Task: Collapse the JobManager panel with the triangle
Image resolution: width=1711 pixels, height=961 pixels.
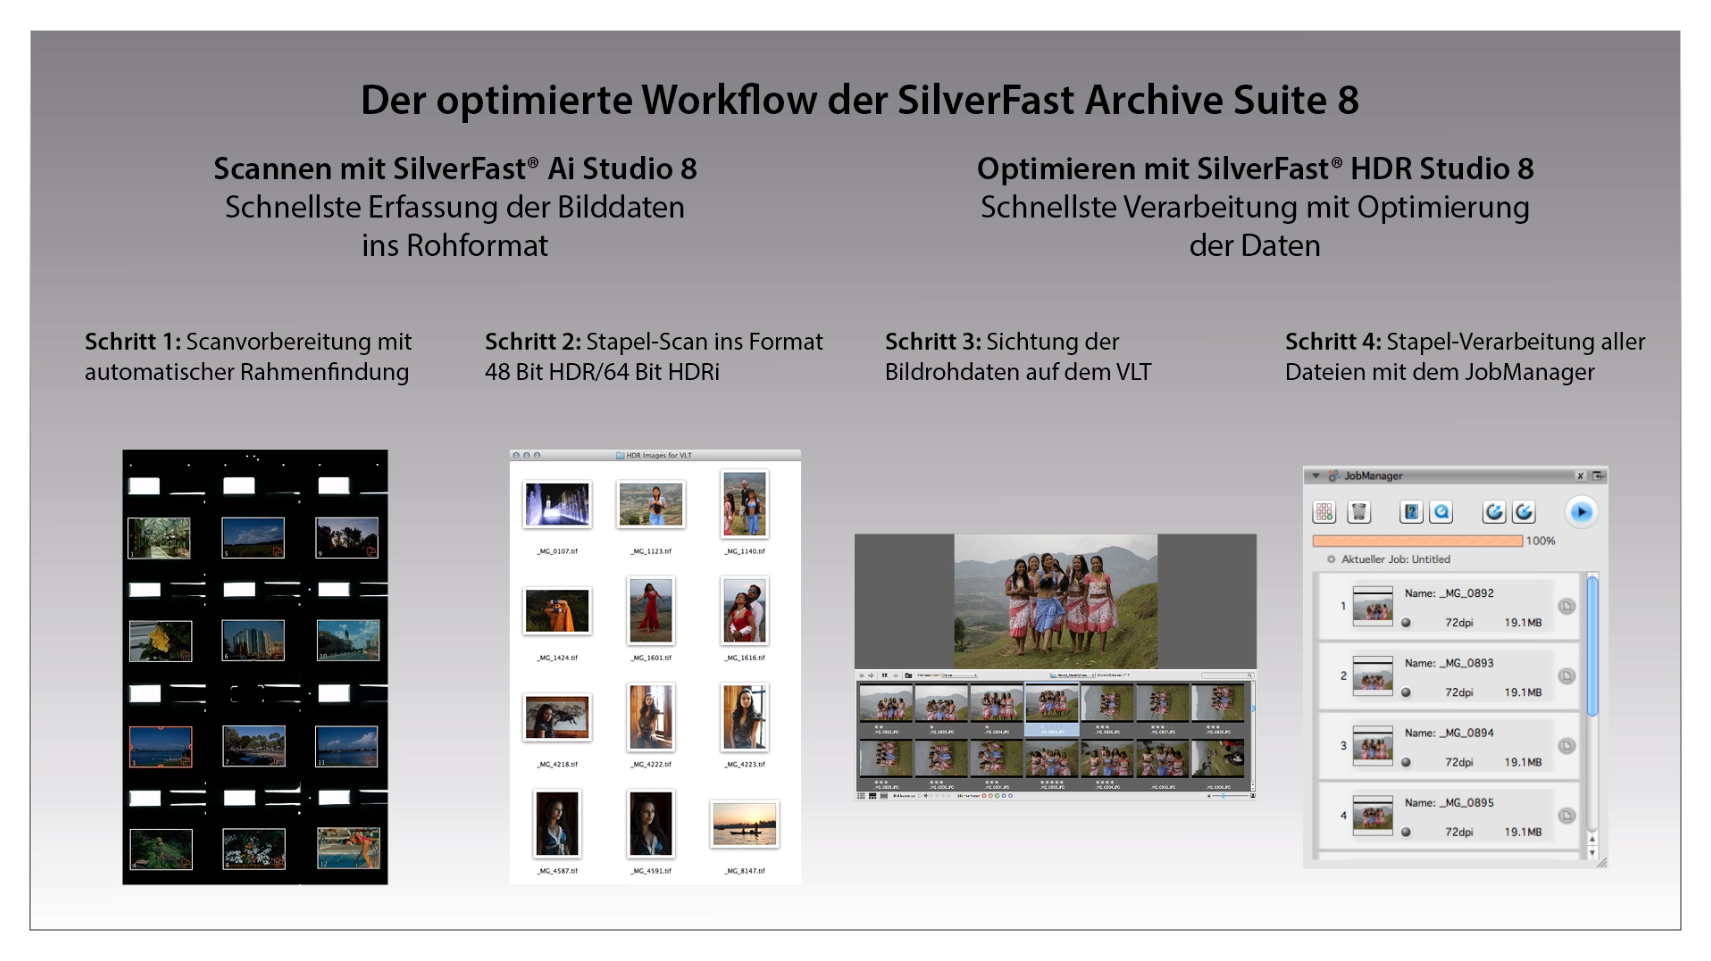Action: [1316, 476]
